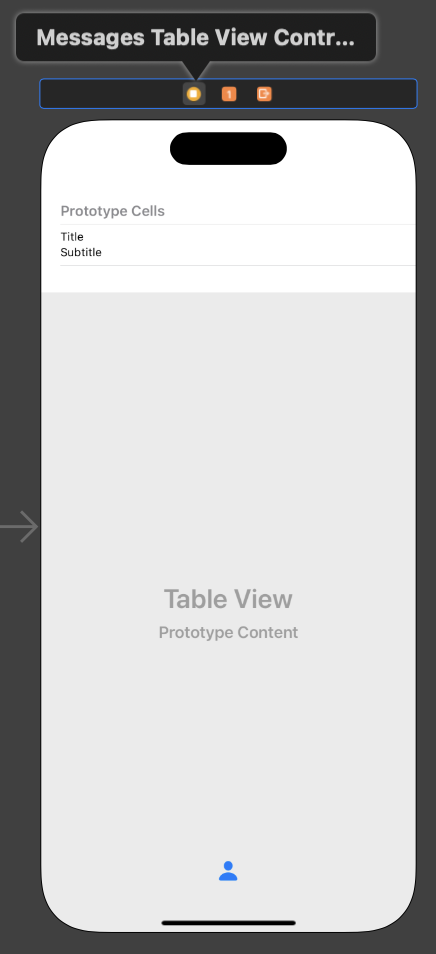Click dark canvas background beside the tooltip
This screenshot has width=436, height=954.
click(x=406, y=37)
